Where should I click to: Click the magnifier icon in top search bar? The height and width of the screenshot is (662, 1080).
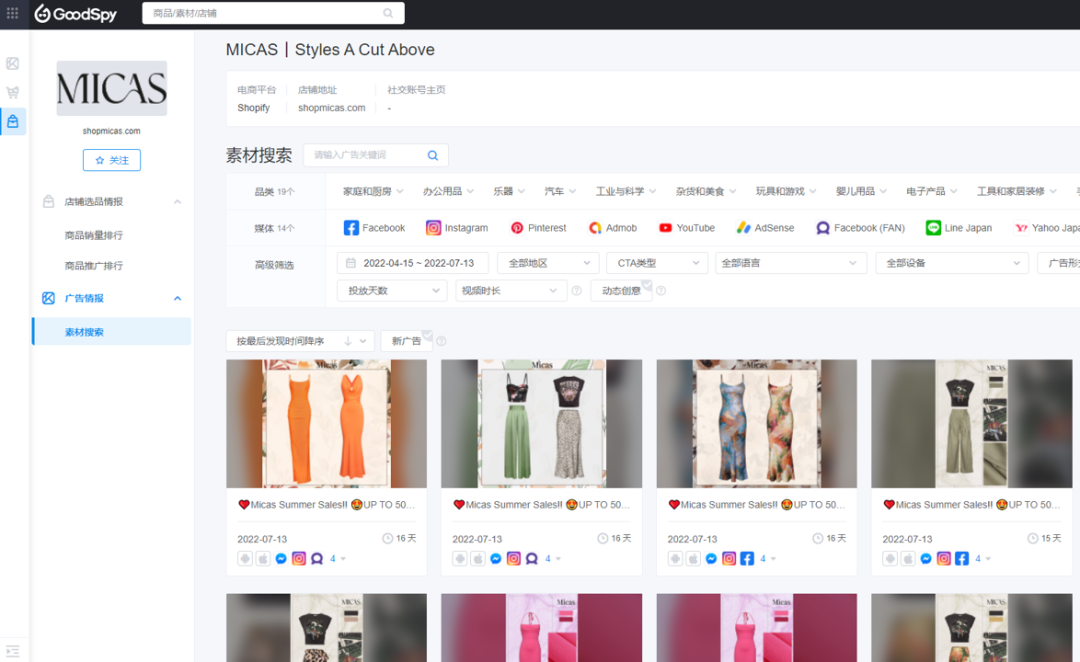[388, 13]
